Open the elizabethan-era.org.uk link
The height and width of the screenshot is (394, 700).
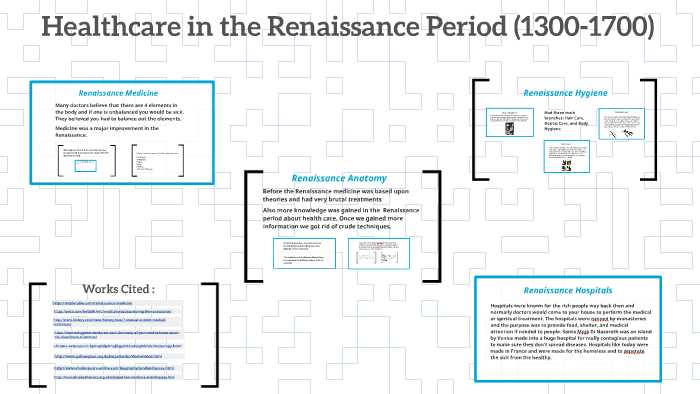tap(114, 377)
